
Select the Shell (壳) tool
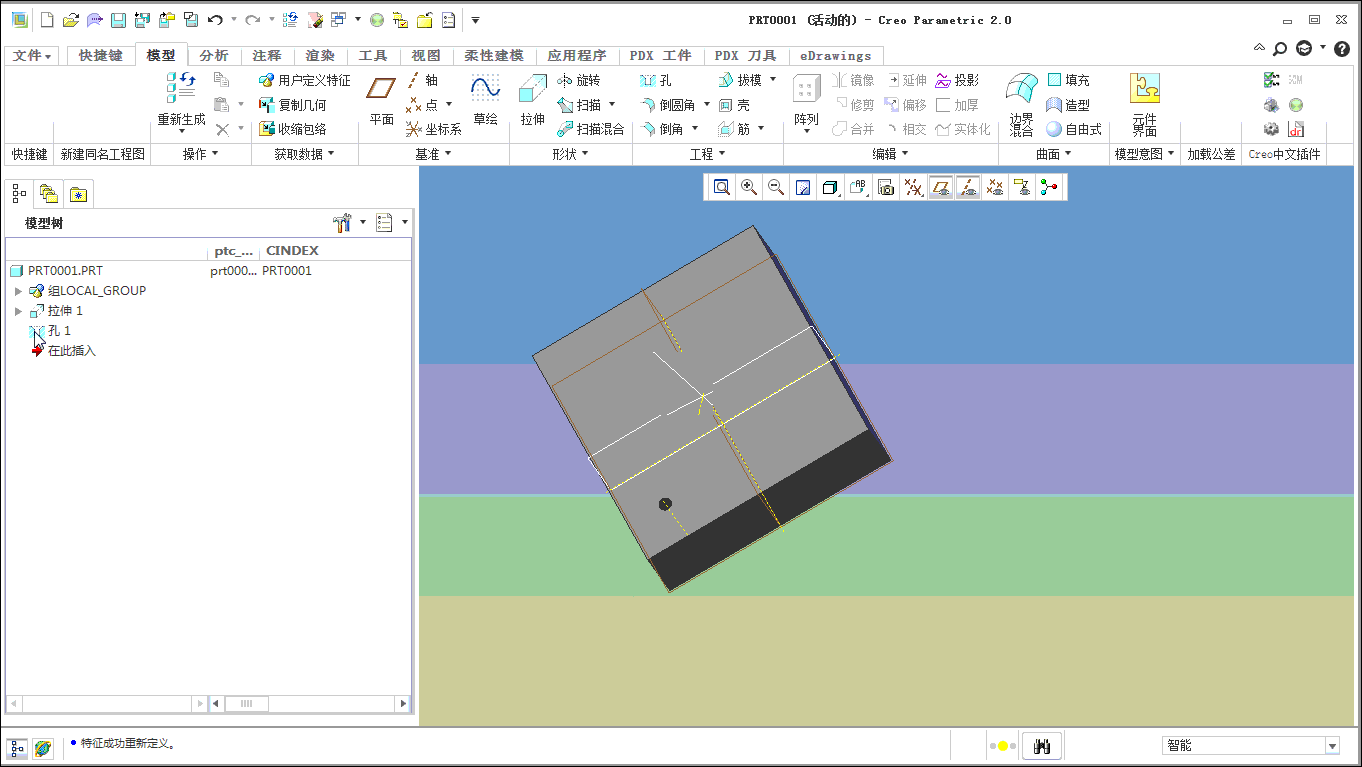point(734,105)
